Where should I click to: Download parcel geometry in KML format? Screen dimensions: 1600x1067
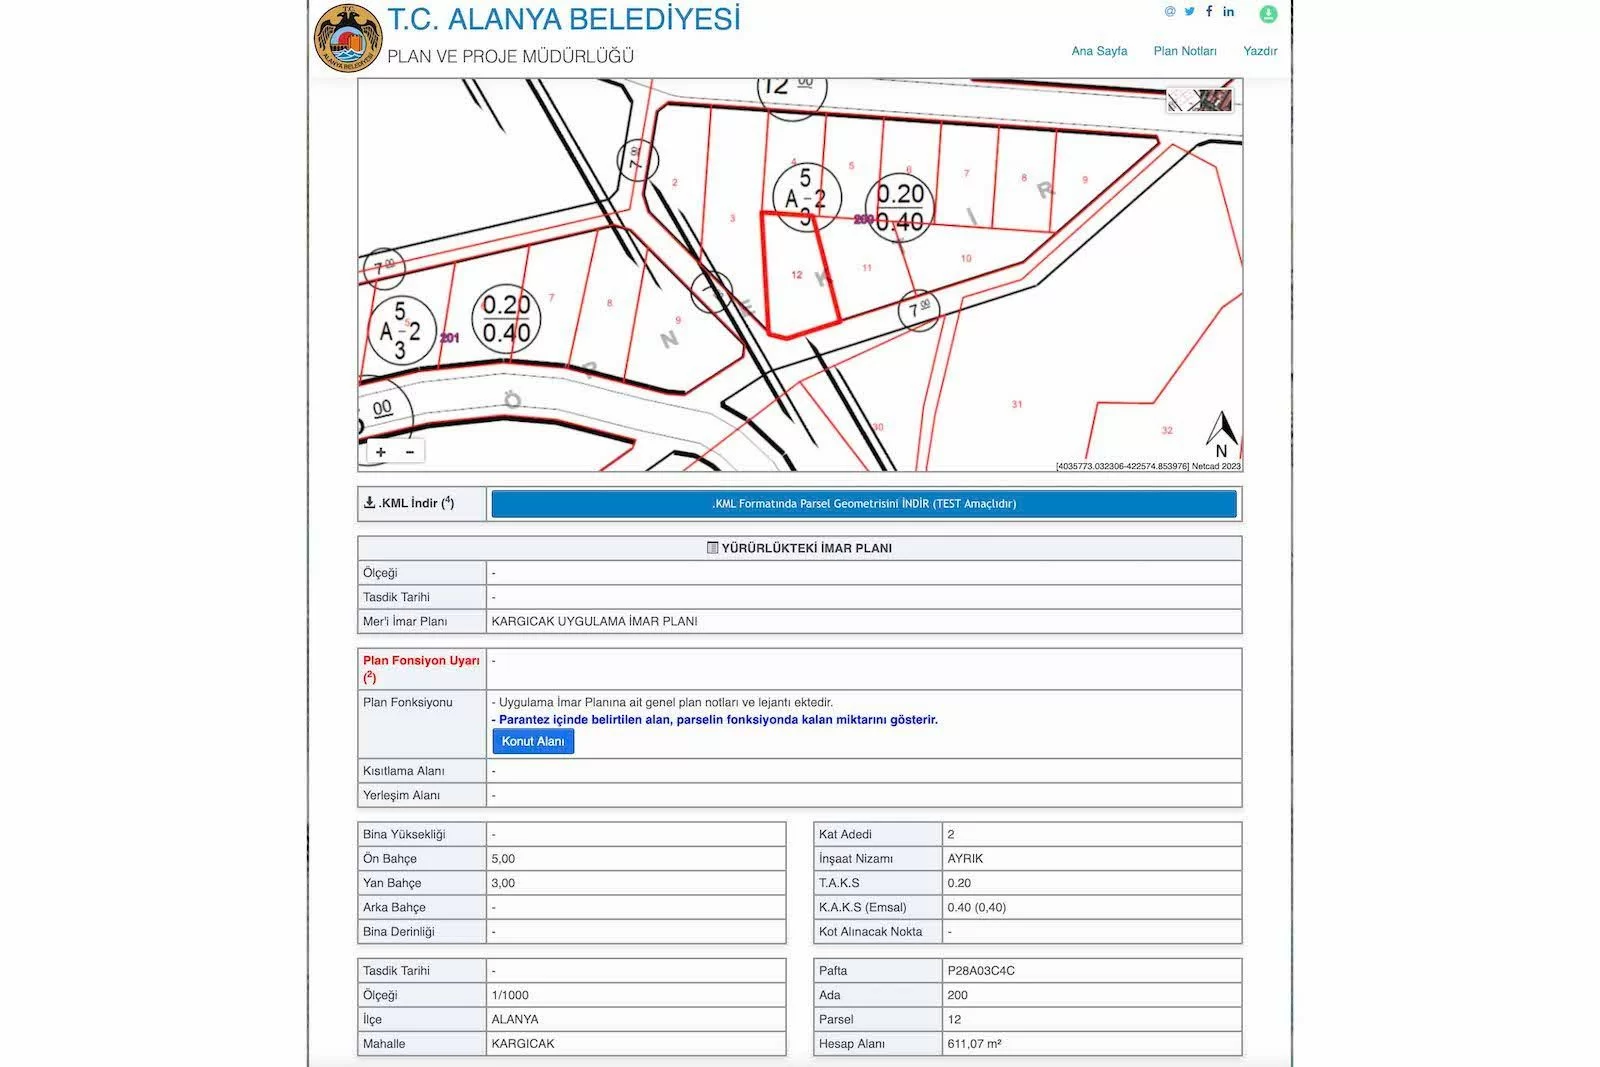[x=864, y=504]
